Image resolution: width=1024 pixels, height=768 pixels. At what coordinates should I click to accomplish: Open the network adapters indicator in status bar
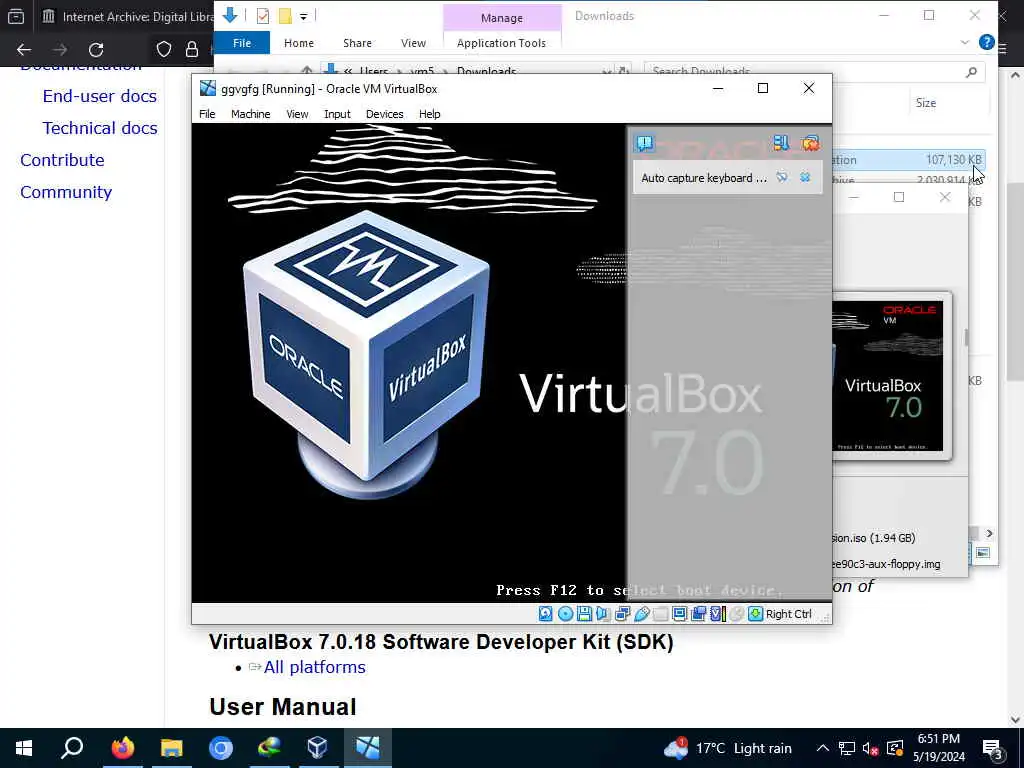(x=622, y=614)
